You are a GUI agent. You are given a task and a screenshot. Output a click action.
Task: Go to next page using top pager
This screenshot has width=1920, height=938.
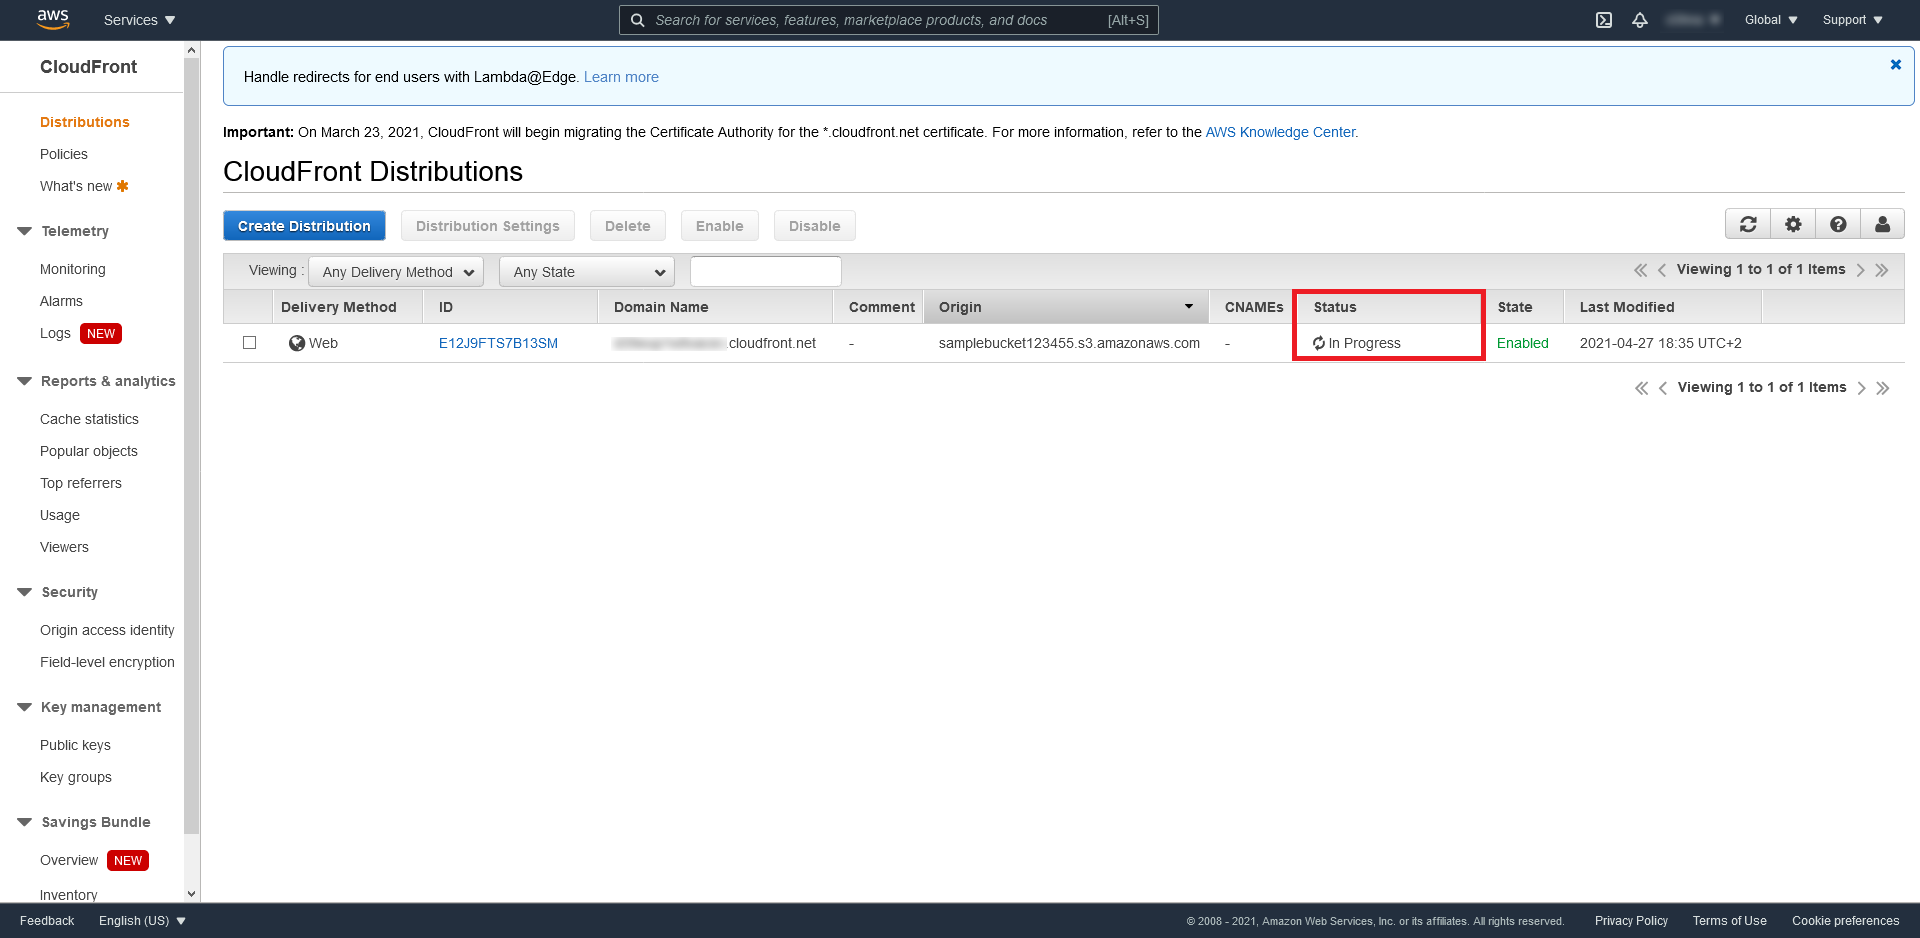click(1860, 270)
